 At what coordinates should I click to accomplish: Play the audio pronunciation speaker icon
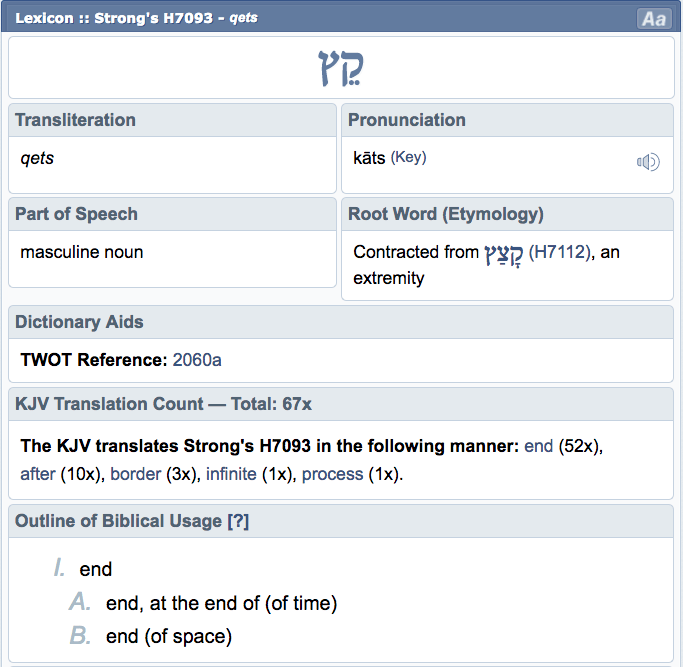[648, 162]
